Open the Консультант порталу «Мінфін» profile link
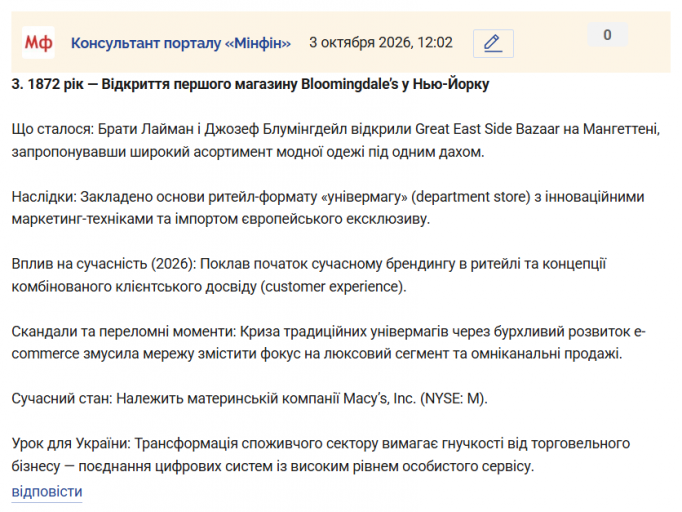 point(181,43)
